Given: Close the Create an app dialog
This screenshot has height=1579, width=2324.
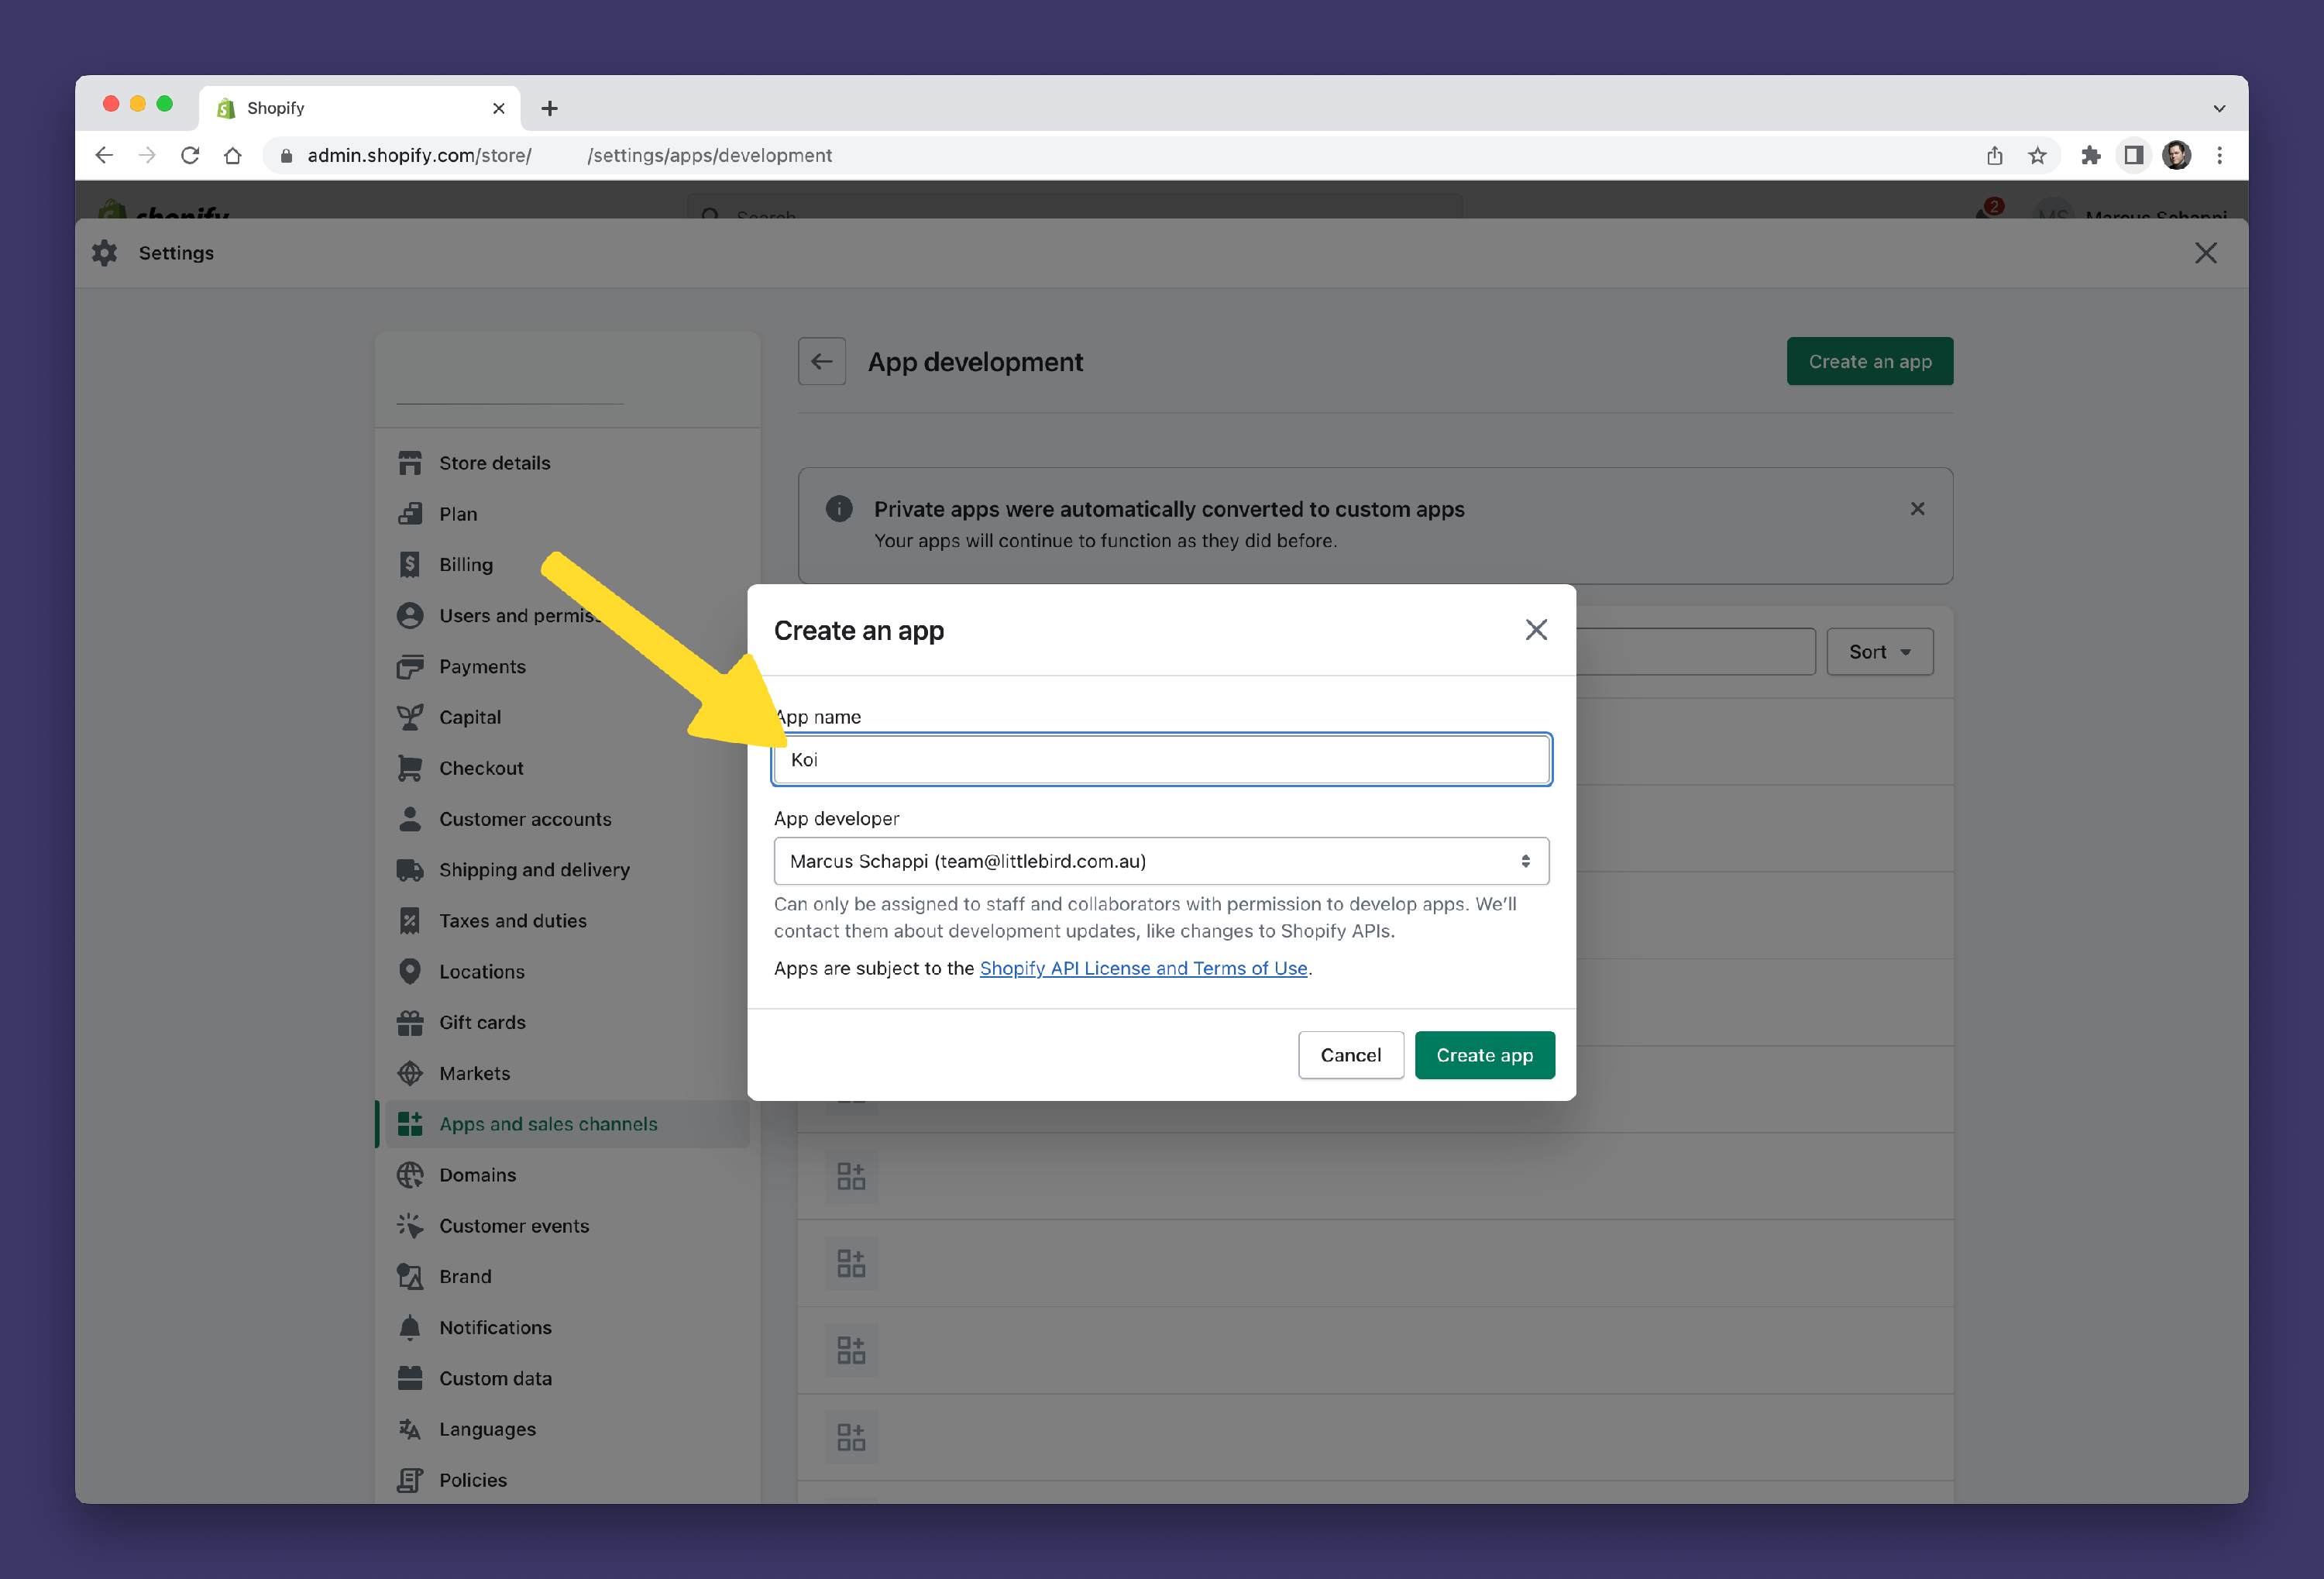Looking at the screenshot, I should click(1536, 630).
